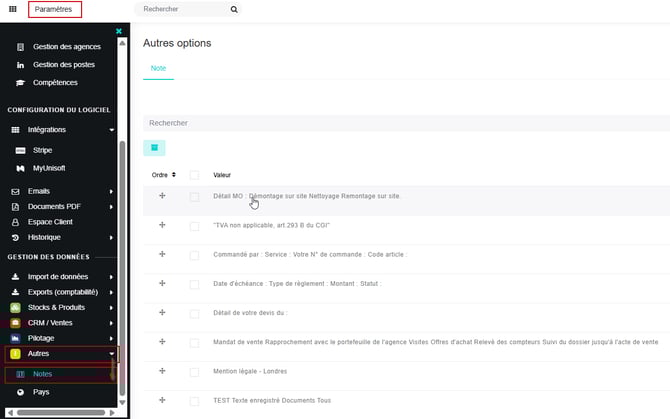The image size is (670, 419).
Task: Click the drag handle for TVA note
Action: tap(162, 225)
